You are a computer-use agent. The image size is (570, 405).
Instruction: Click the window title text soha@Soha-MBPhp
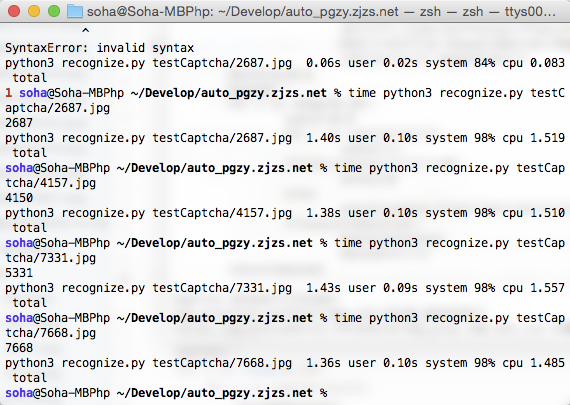pyautogui.click(x=150, y=12)
